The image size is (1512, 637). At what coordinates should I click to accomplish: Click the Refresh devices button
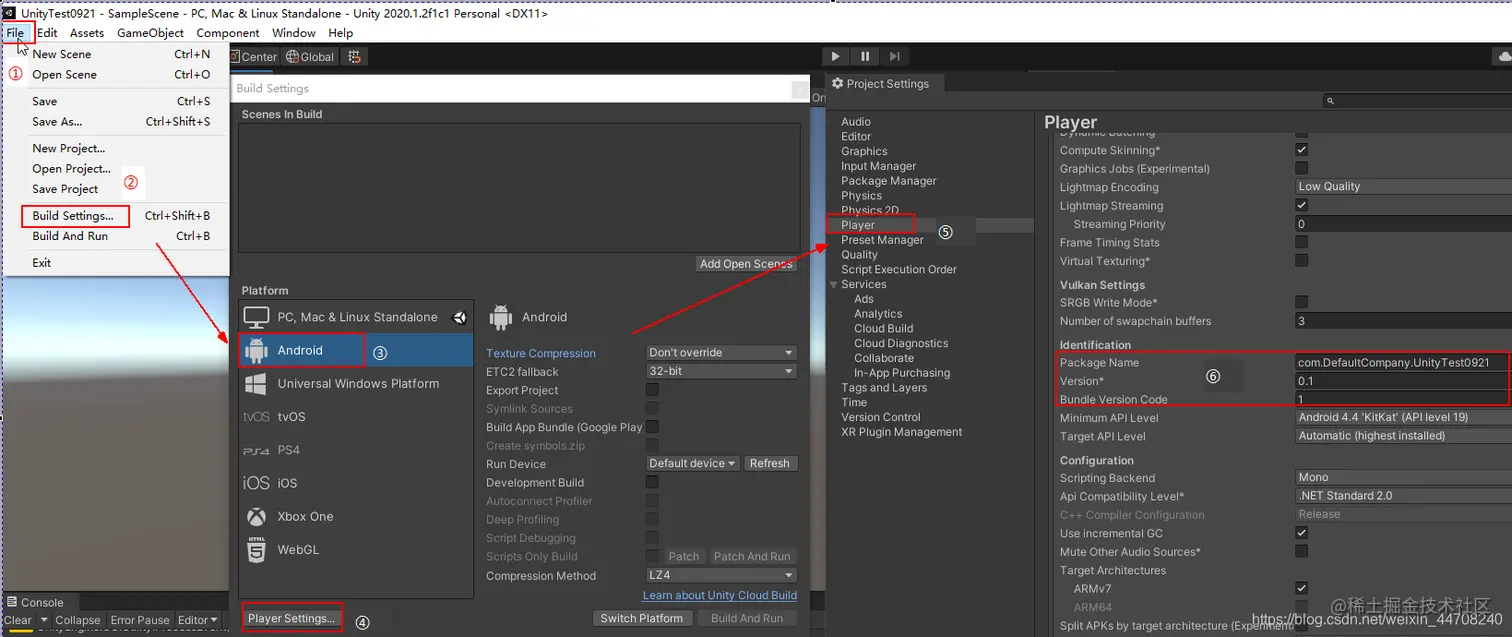[769, 464]
